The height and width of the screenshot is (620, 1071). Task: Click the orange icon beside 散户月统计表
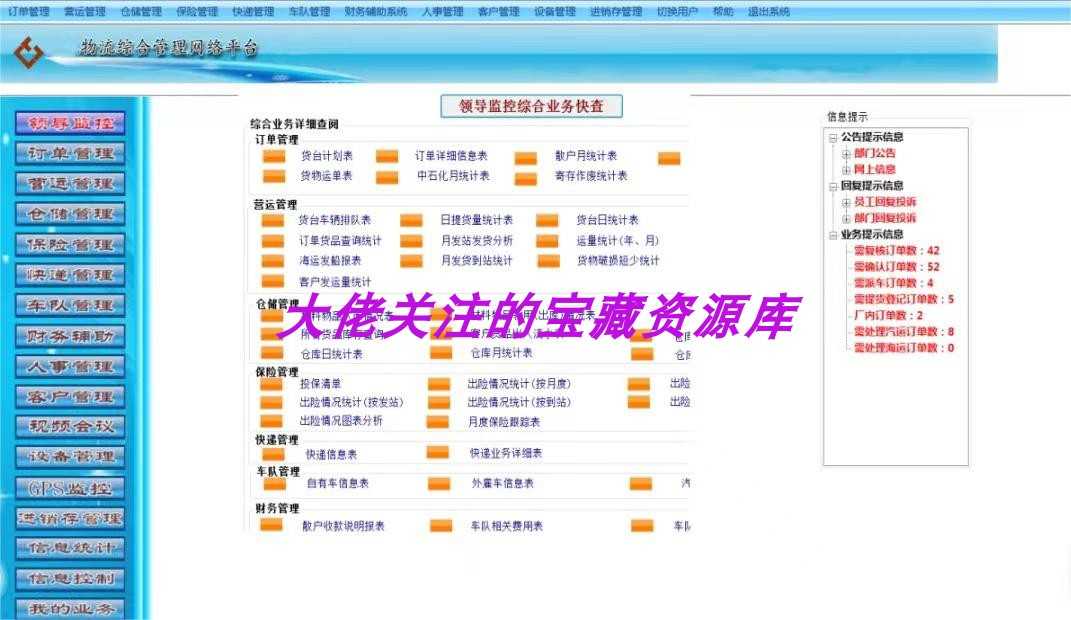pyautogui.click(x=525, y=158)
